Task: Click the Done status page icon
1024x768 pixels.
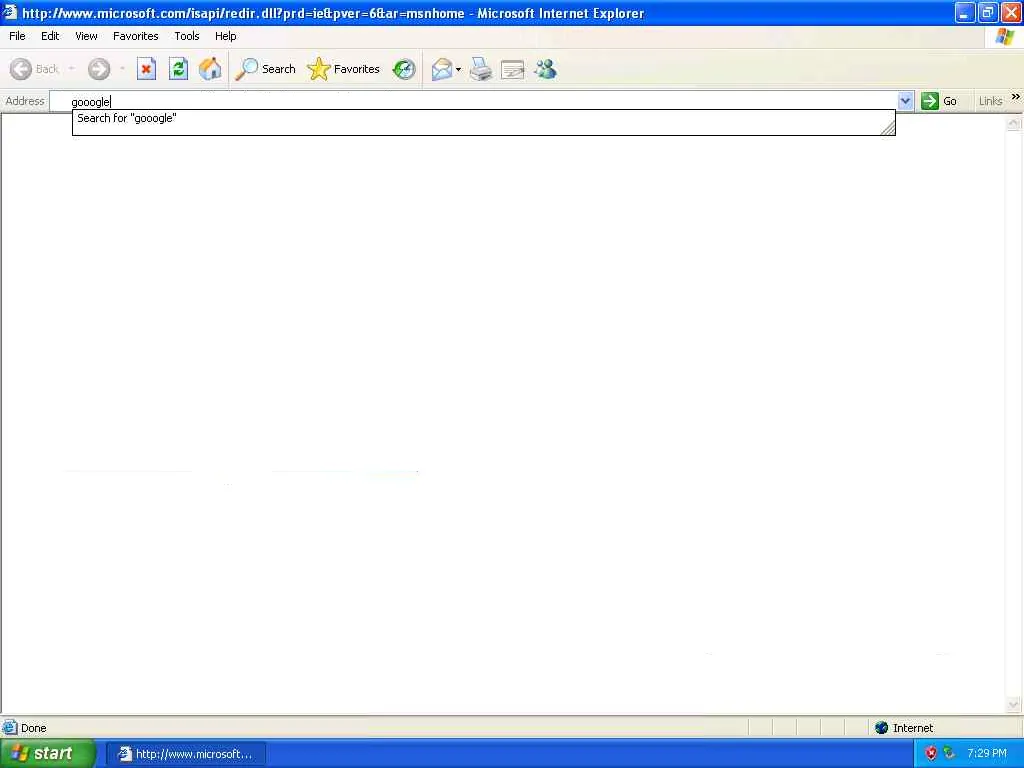Action: pyautogui.click(x=10, y=727)
